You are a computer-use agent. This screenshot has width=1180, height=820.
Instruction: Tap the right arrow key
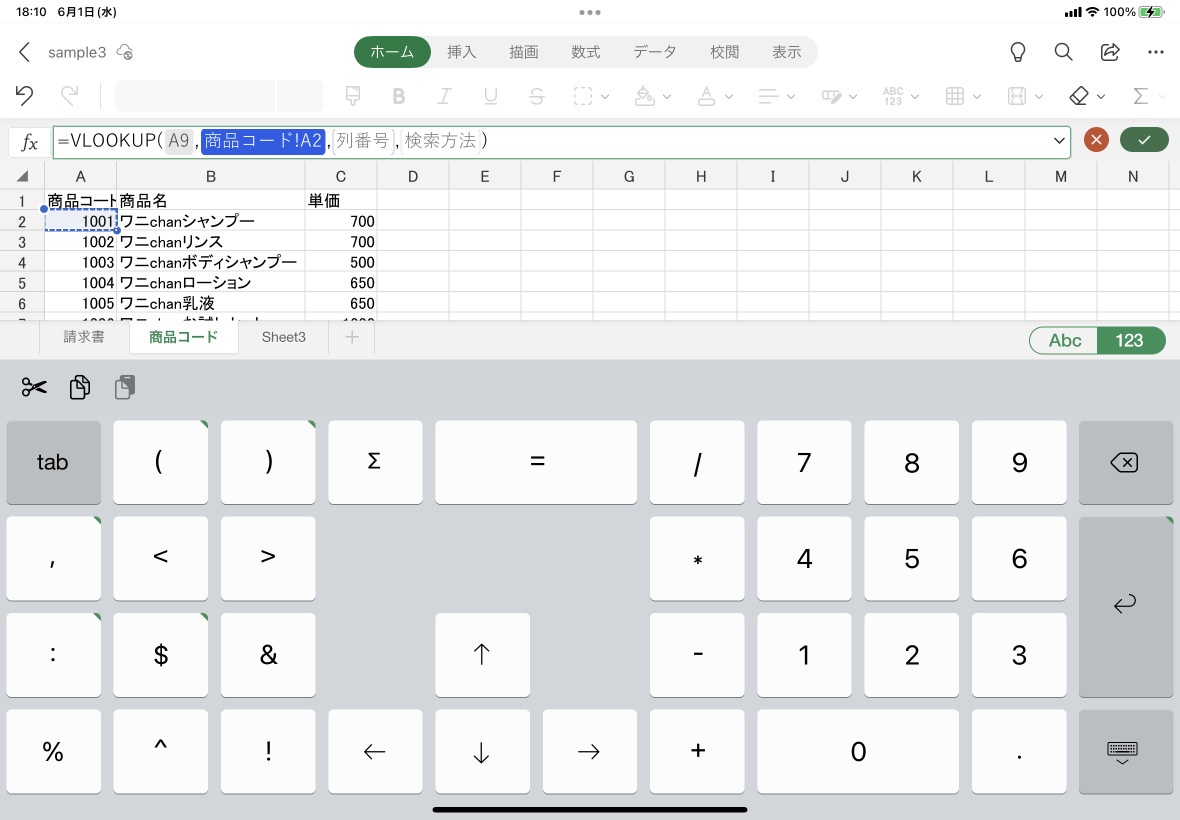[589, 751]
